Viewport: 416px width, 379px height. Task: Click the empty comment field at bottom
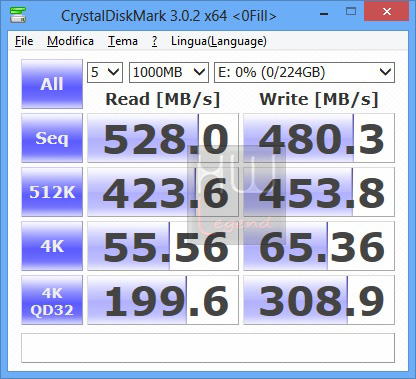tap(208, 348)
